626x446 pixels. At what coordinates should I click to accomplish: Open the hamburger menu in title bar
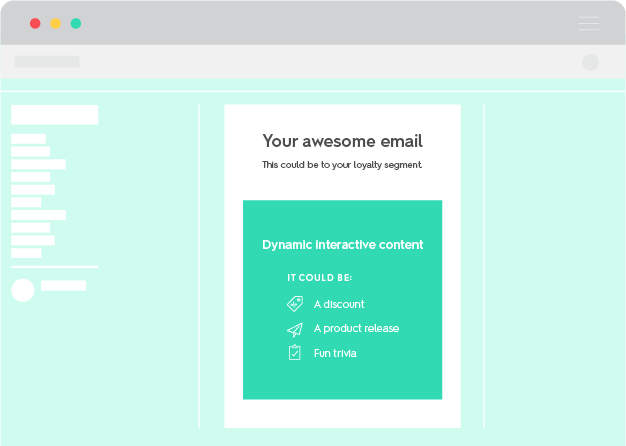click(x=588, y=24)
